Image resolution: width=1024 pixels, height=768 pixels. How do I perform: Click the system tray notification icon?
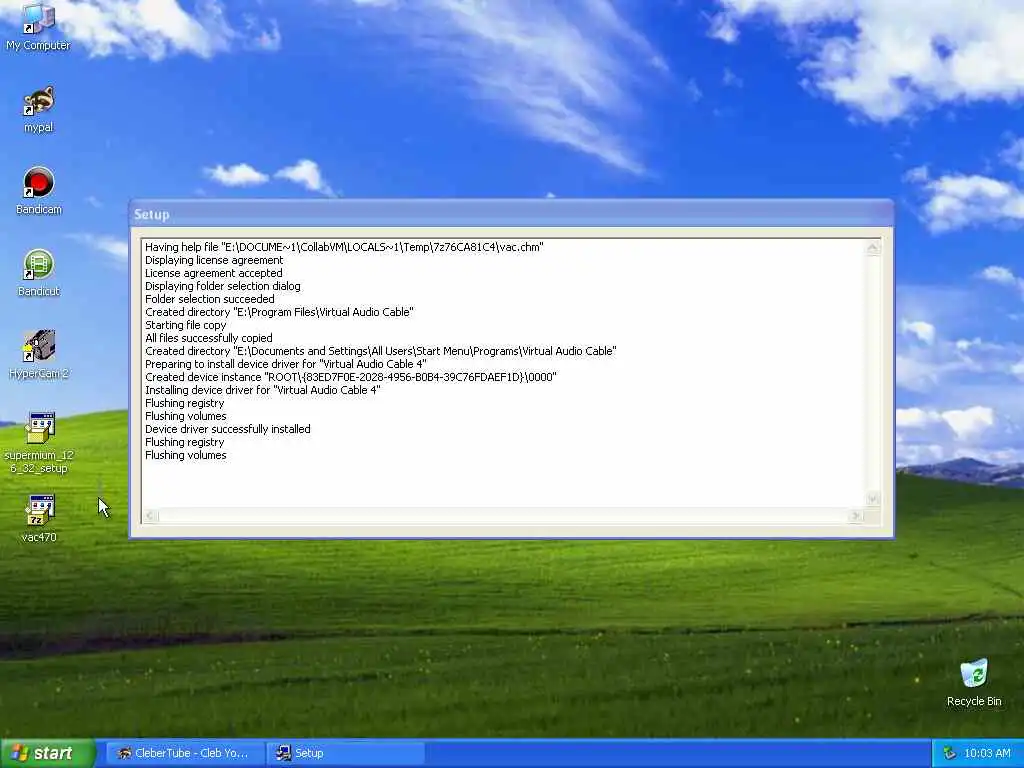pos(950,753)
